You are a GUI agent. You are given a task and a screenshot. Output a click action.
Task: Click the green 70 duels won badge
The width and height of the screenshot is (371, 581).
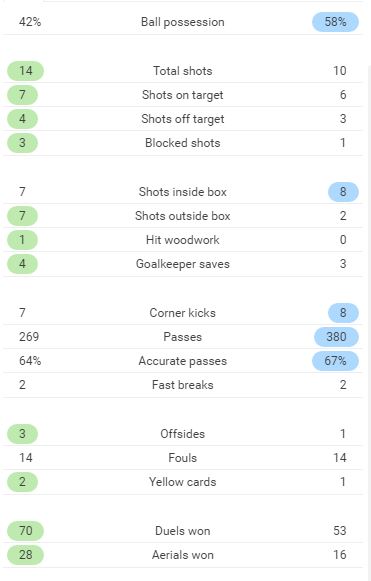coord(26,531)
